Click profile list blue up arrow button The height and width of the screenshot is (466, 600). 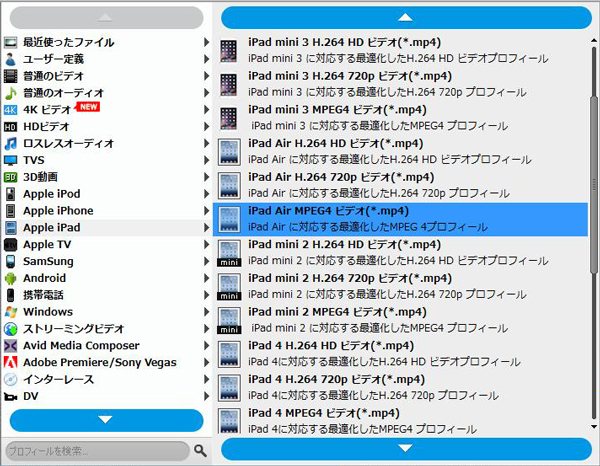click(406, 18)
